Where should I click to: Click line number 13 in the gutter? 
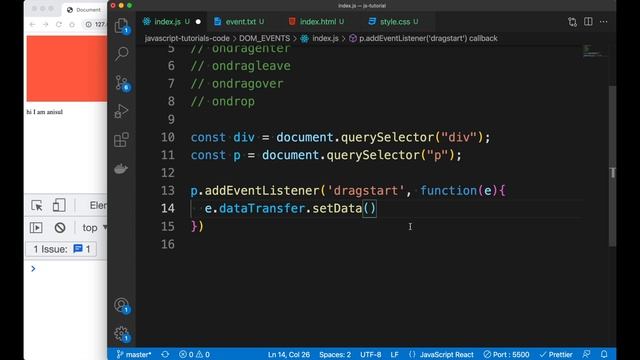(x=168, y=191)
